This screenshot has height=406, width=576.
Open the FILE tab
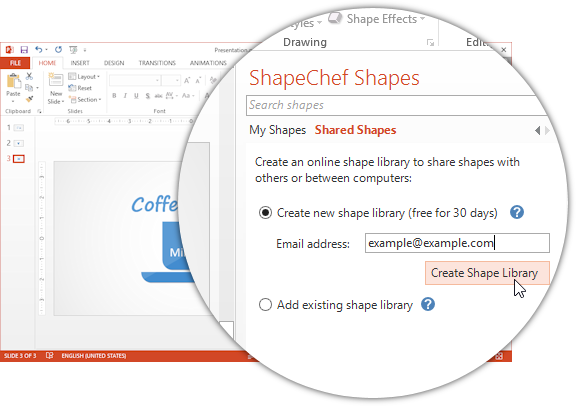point(15,63)
